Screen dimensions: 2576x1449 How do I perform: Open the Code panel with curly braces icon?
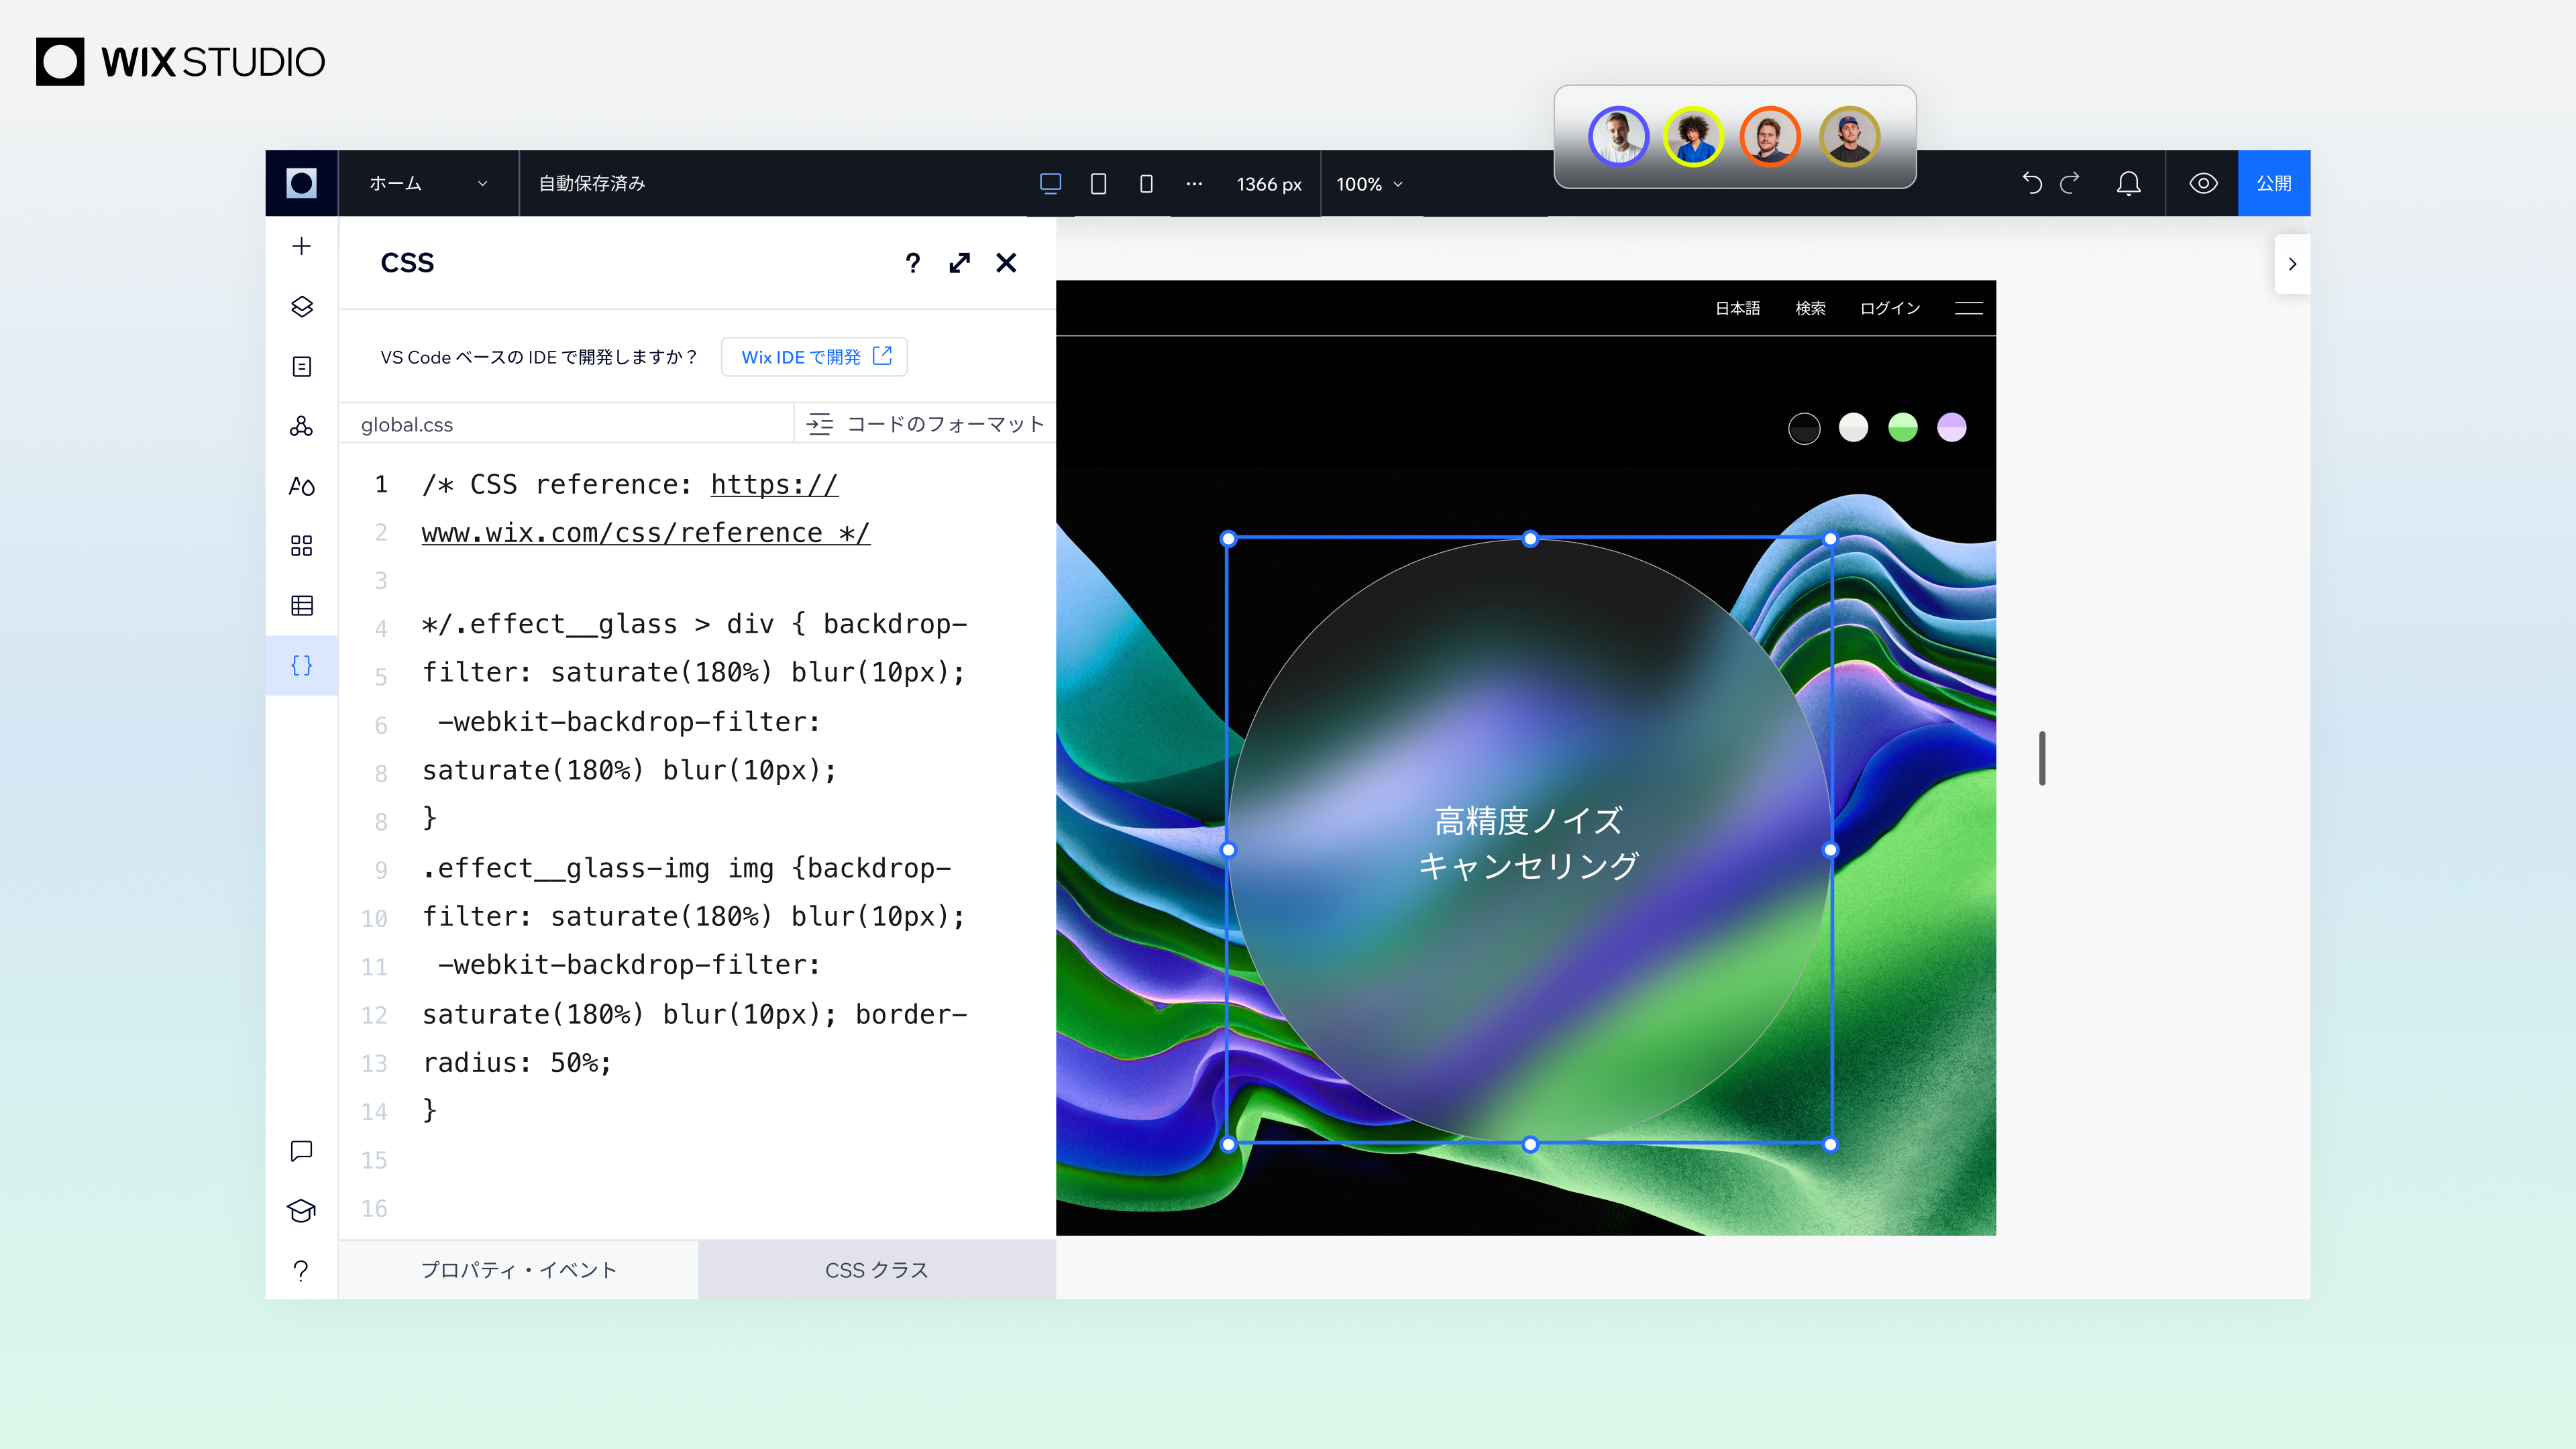click(300, 665)
